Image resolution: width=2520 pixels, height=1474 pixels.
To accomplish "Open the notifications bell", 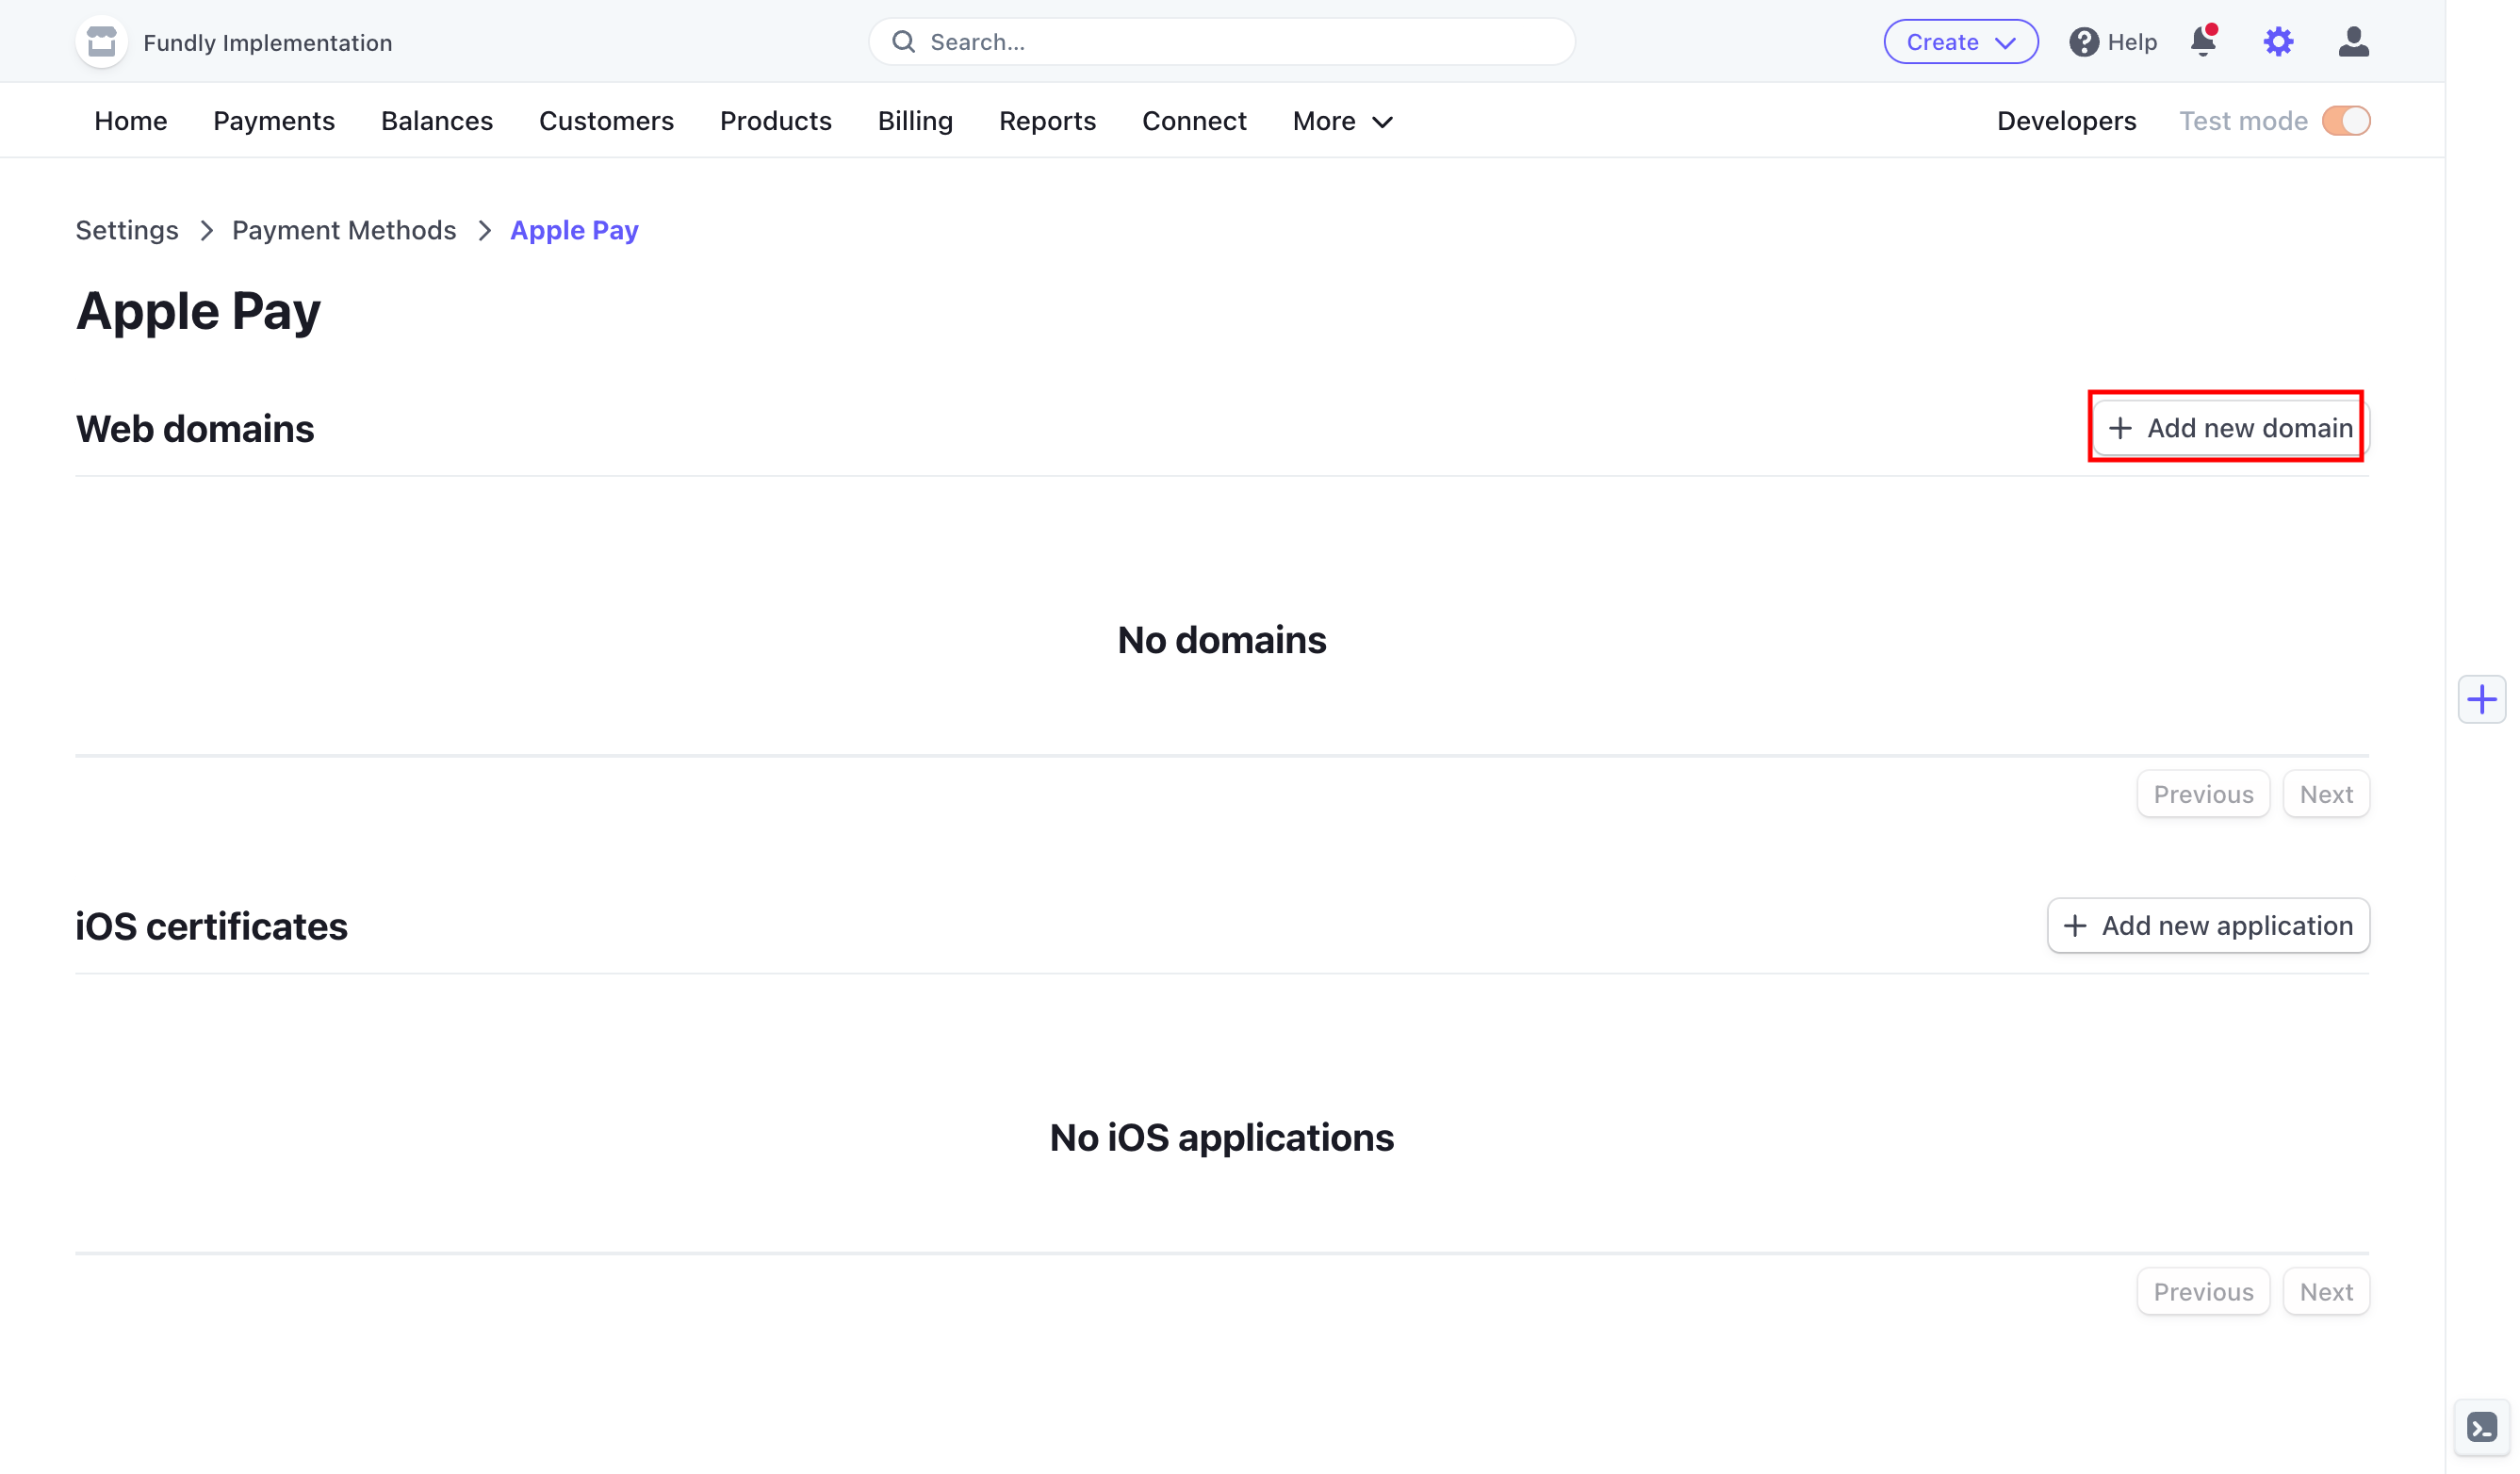I will (2203, 41).
